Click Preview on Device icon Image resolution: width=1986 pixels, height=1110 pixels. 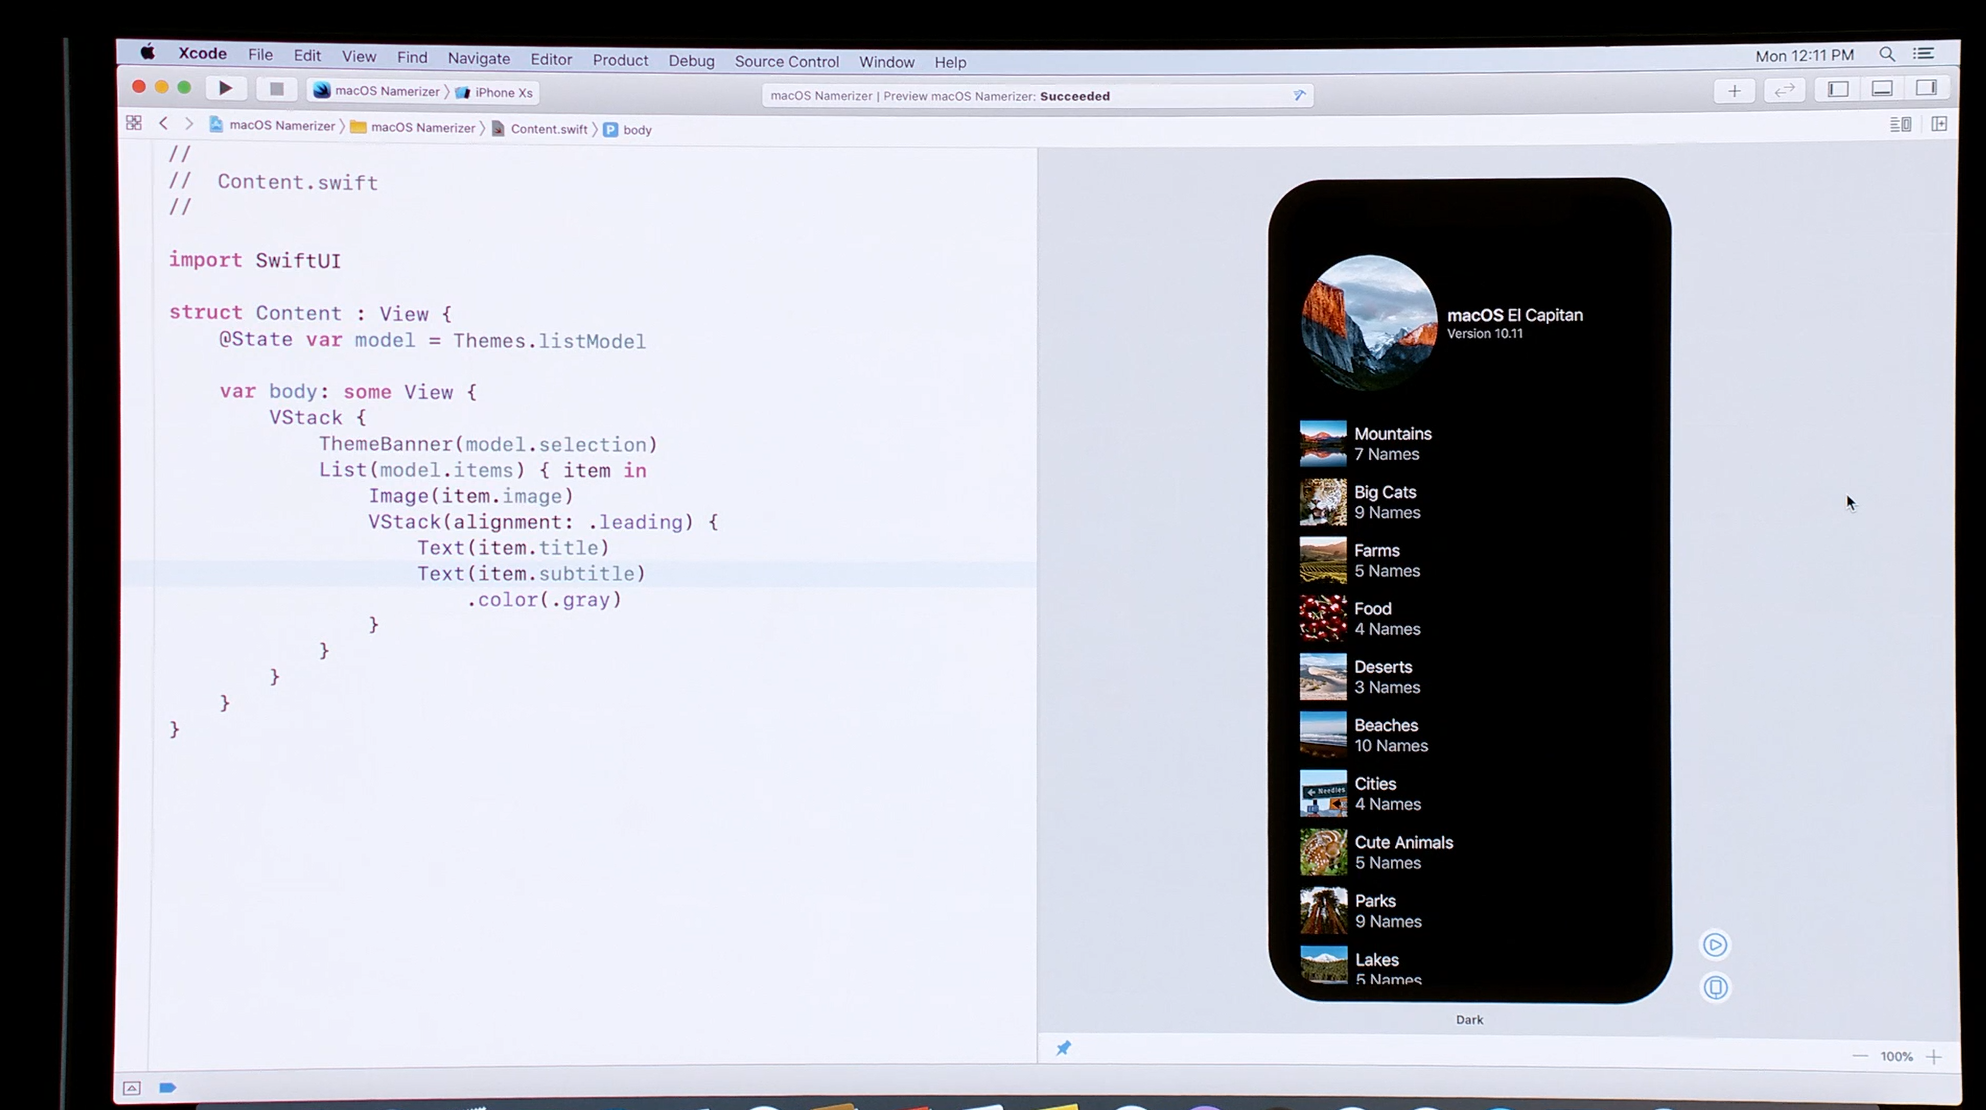pos(1715,988)
